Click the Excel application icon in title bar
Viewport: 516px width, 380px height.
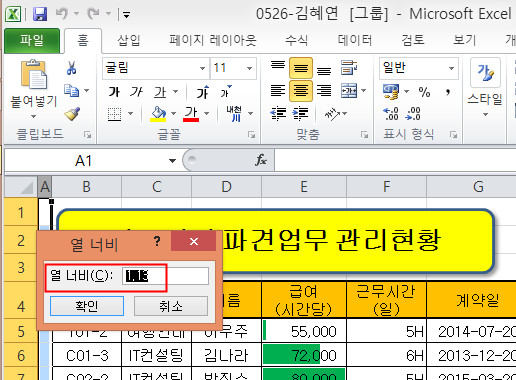click(13, 14)
